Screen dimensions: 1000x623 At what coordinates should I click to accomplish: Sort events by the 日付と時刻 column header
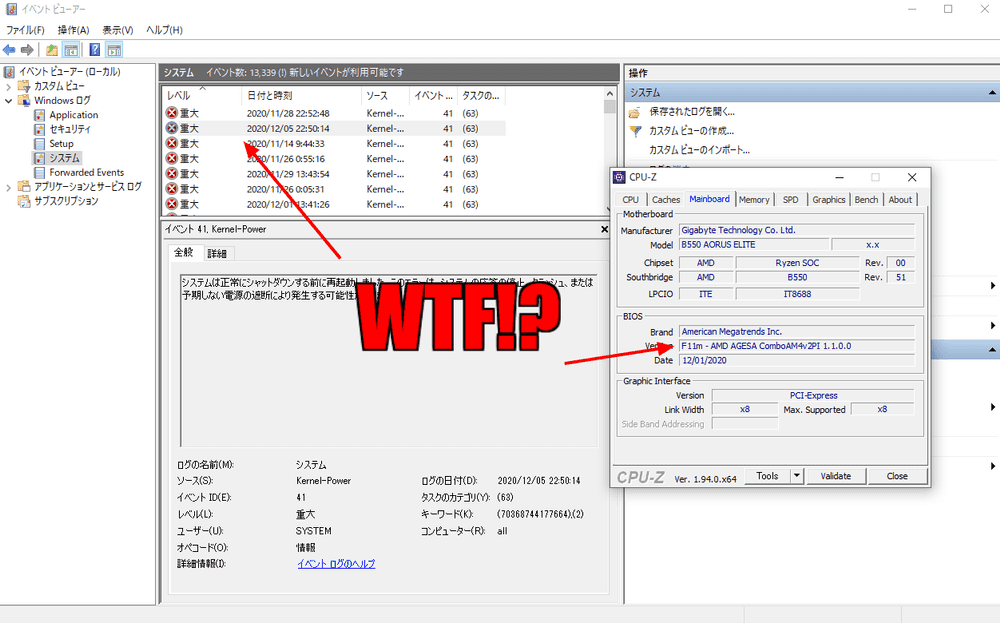coord(301,95)
